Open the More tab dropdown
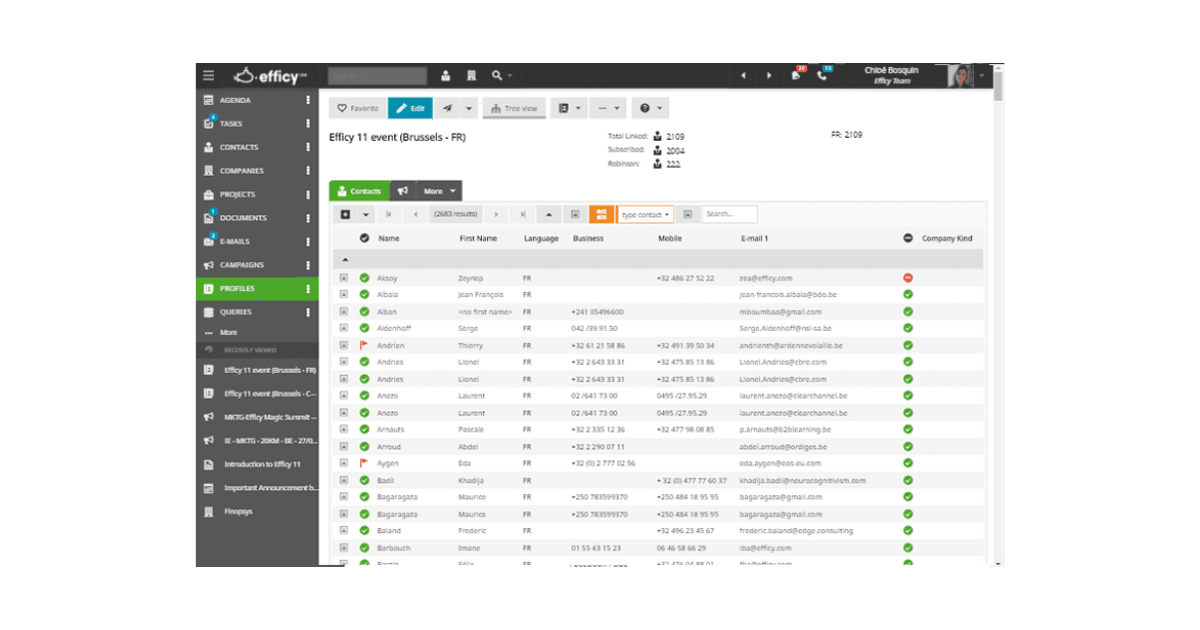The width and height of the screenshot is (1200, 630). 440,191
